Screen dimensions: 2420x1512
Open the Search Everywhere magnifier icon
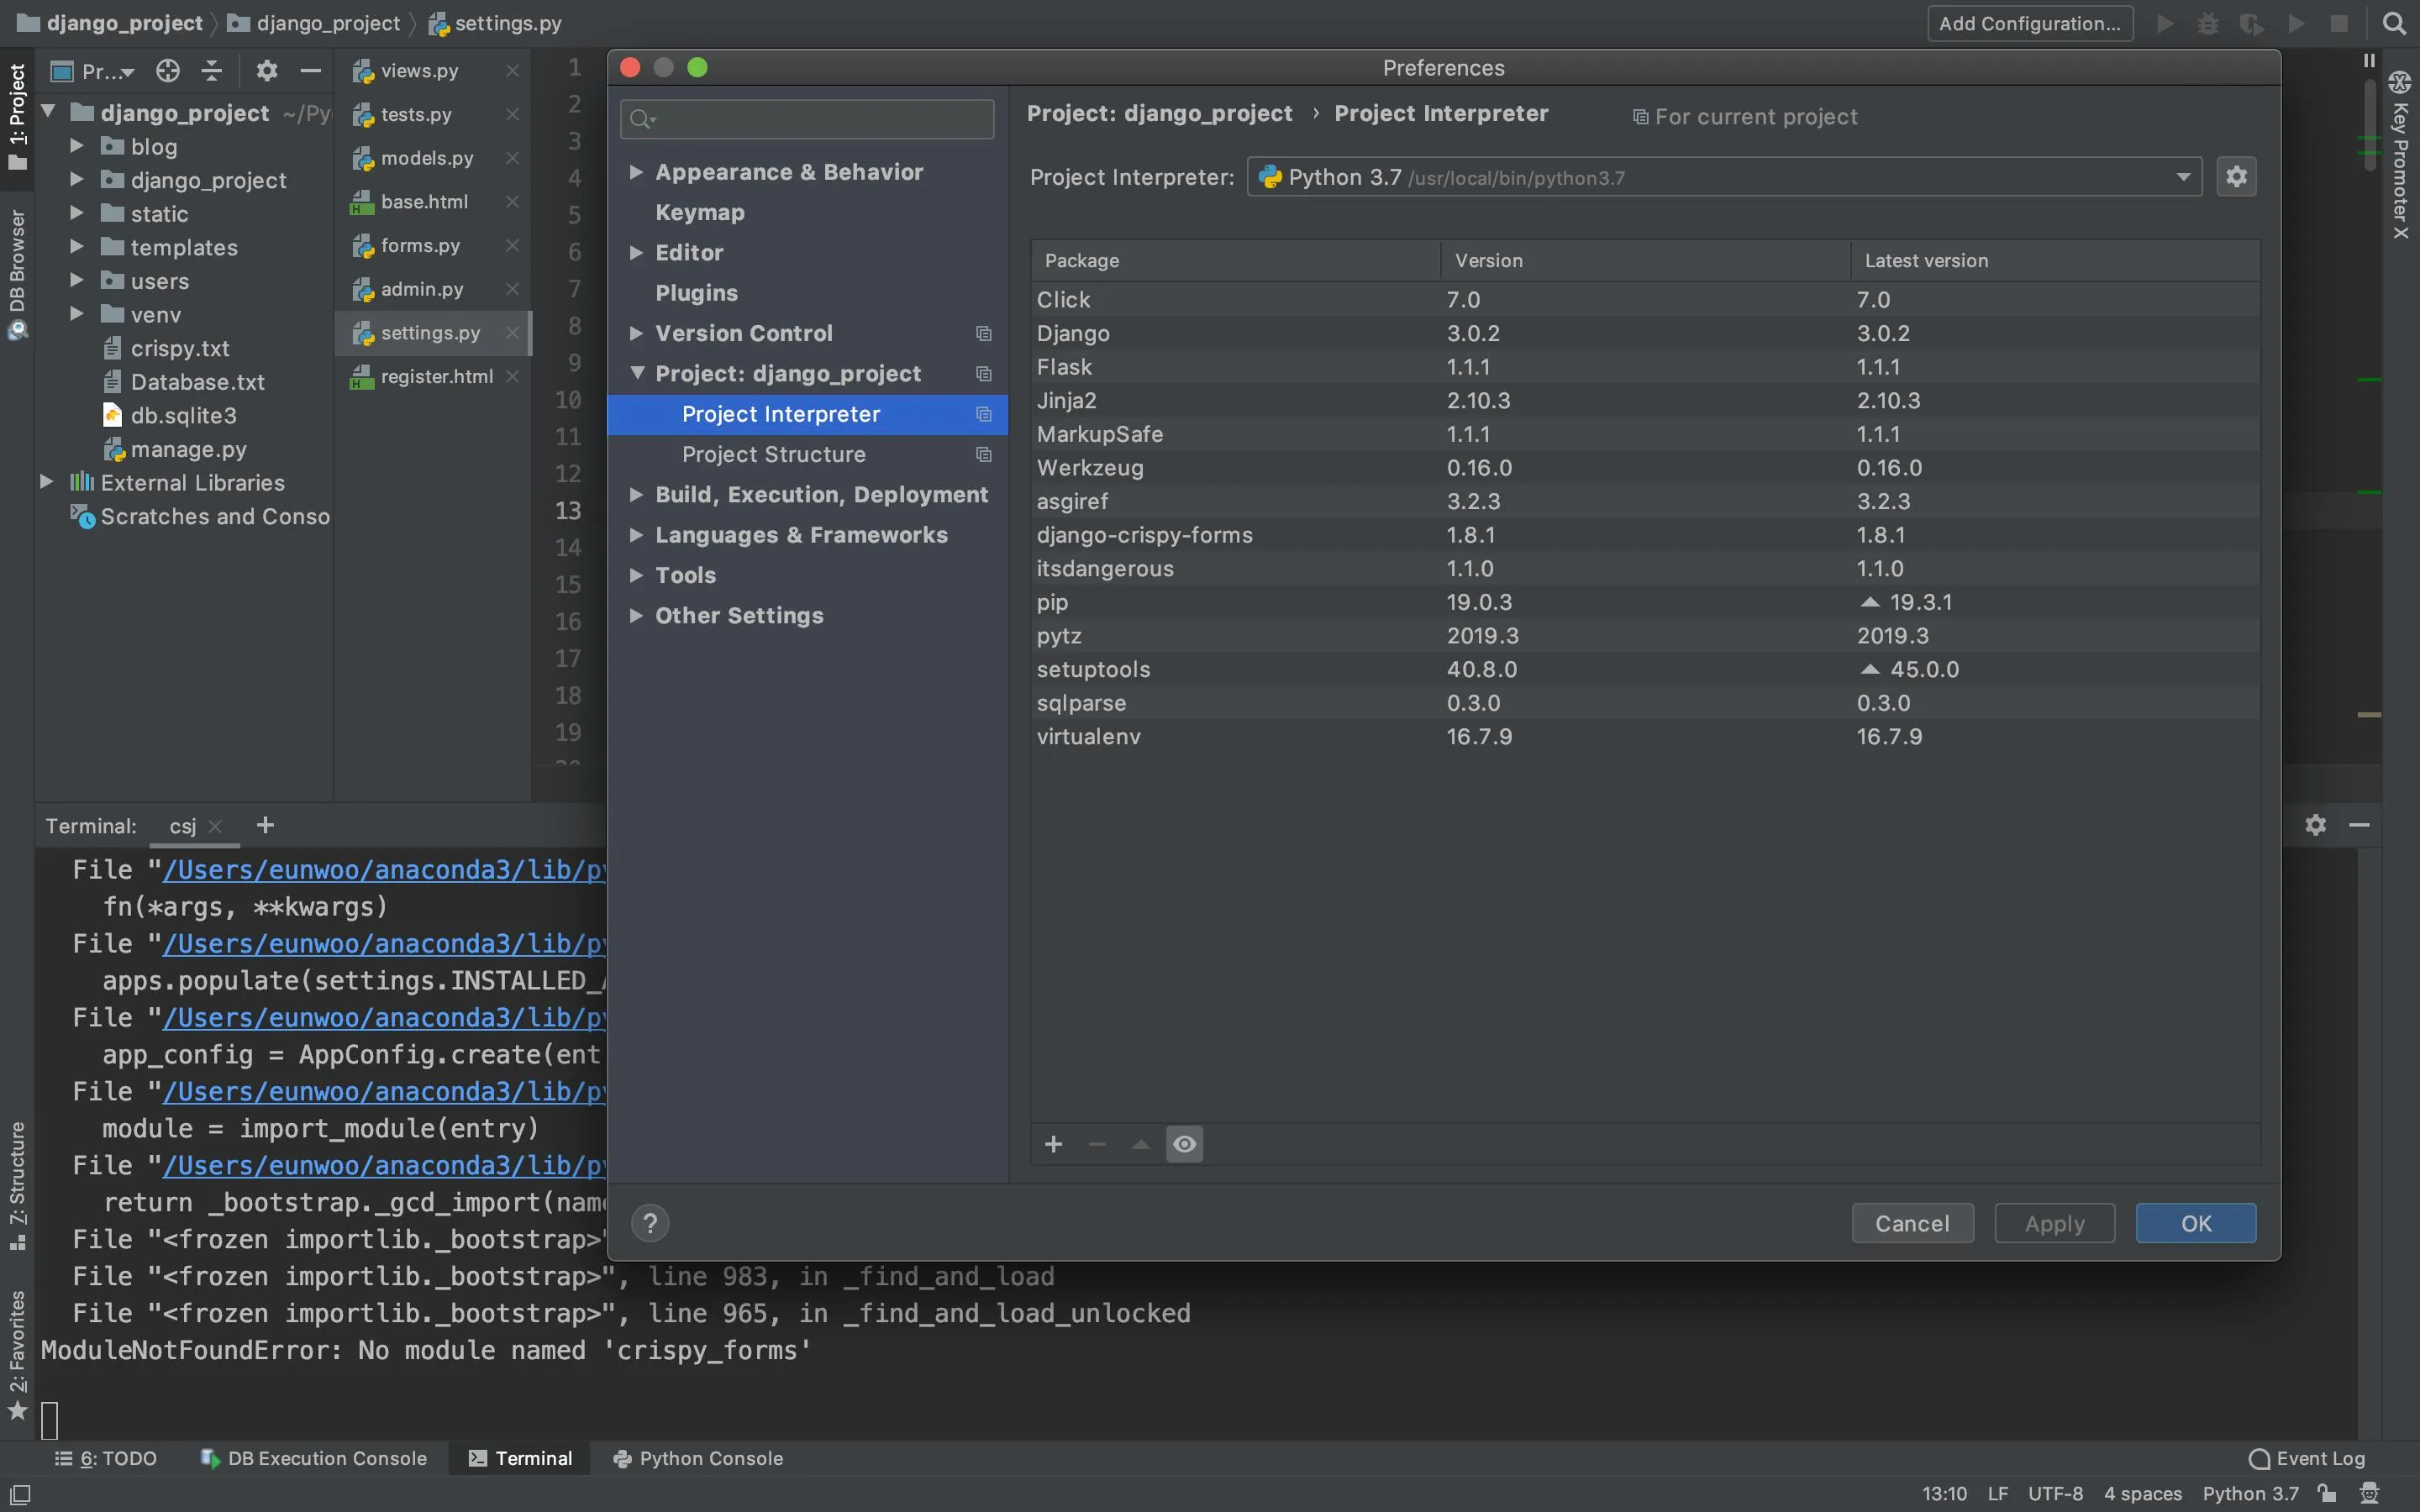coord(2394,23)
